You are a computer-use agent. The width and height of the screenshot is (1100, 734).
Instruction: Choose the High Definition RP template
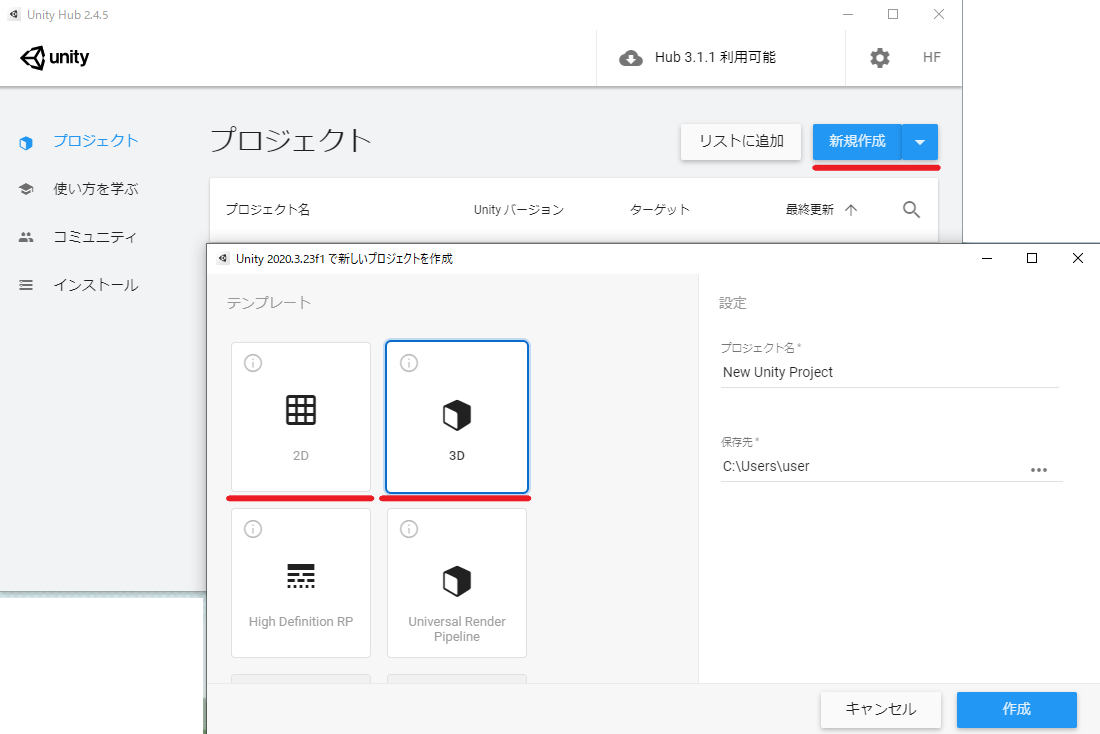301,582
